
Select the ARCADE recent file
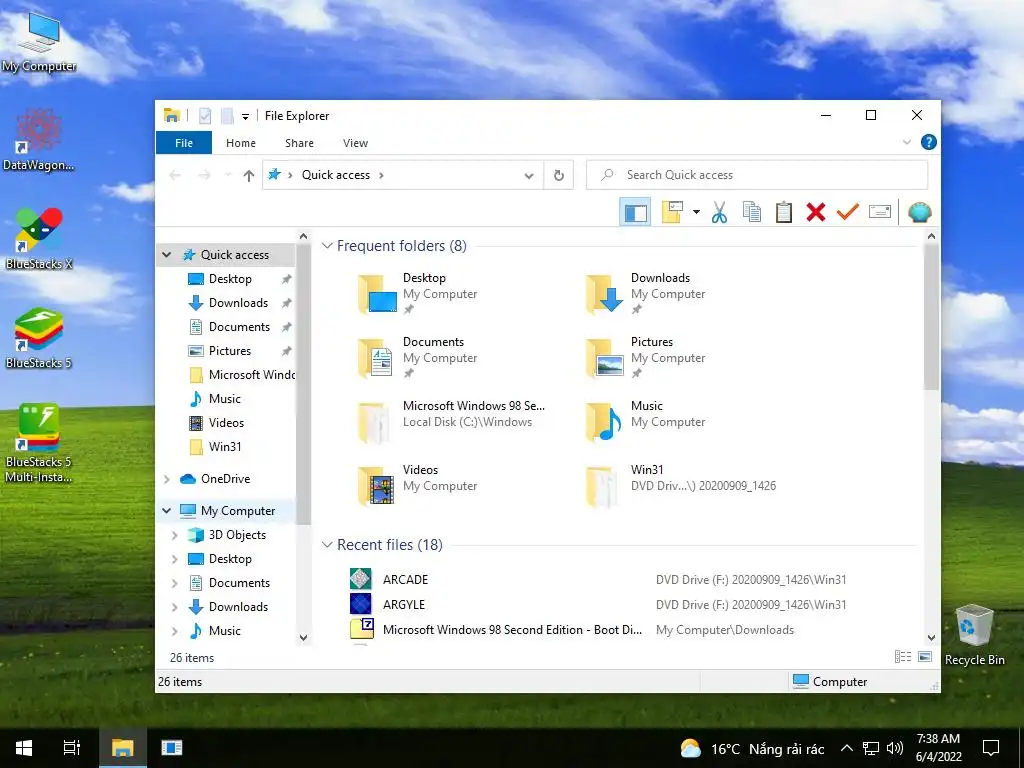(405, 579)
